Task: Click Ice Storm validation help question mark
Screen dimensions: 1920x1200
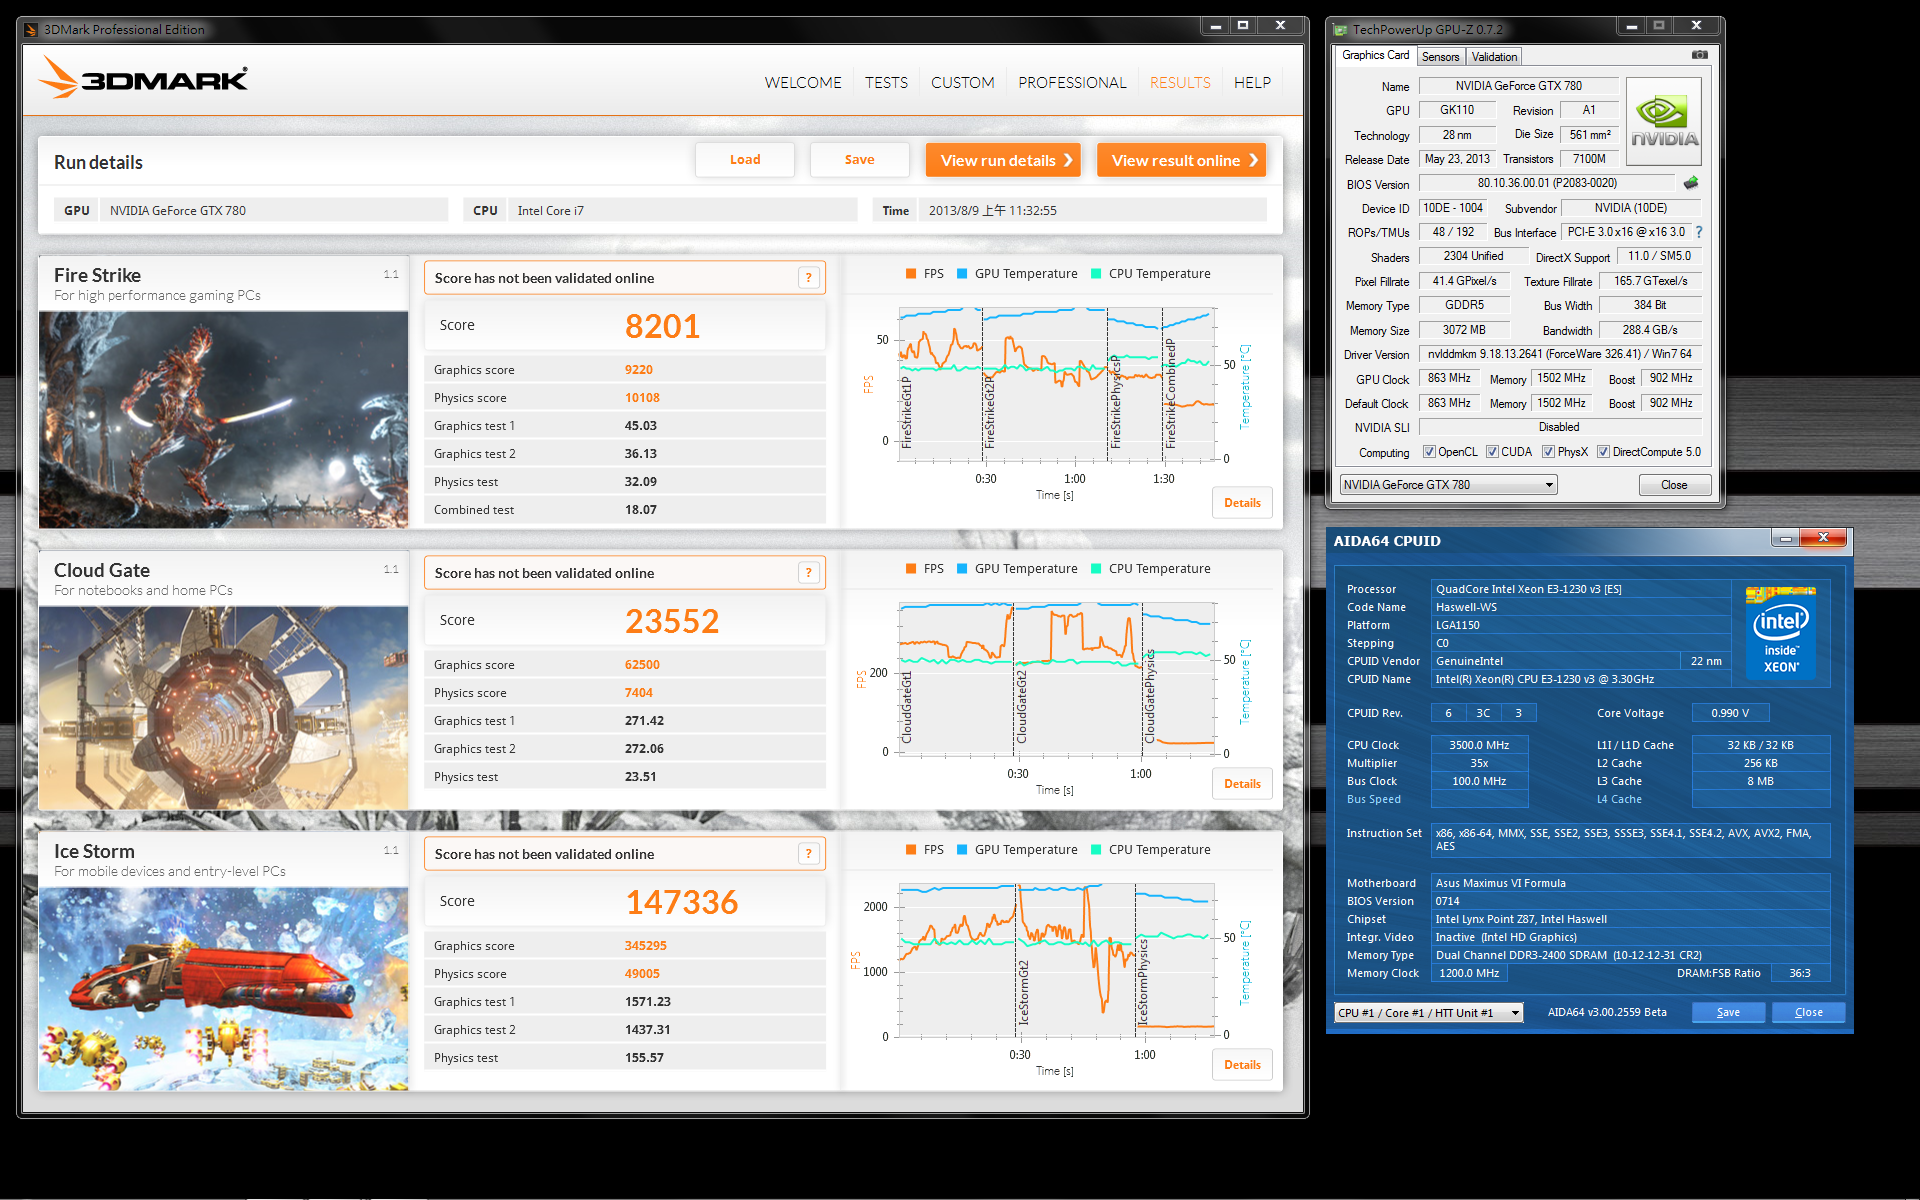Action: pos(808,854)
